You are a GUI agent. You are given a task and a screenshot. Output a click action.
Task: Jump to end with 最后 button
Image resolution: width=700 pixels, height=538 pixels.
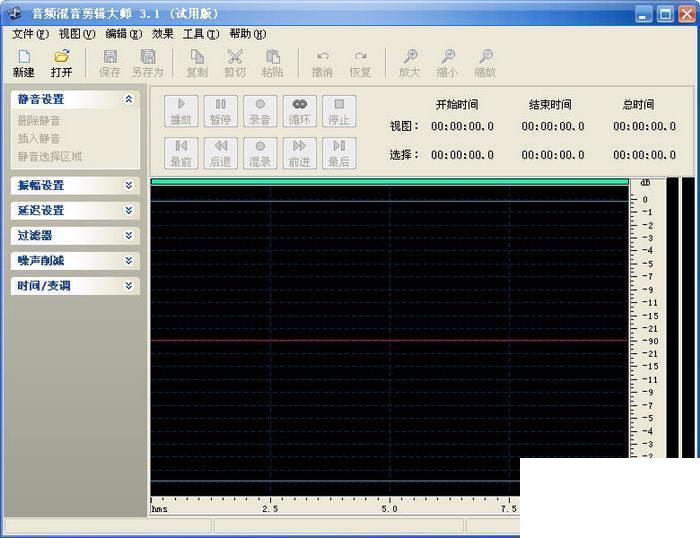tap(339, 153)
